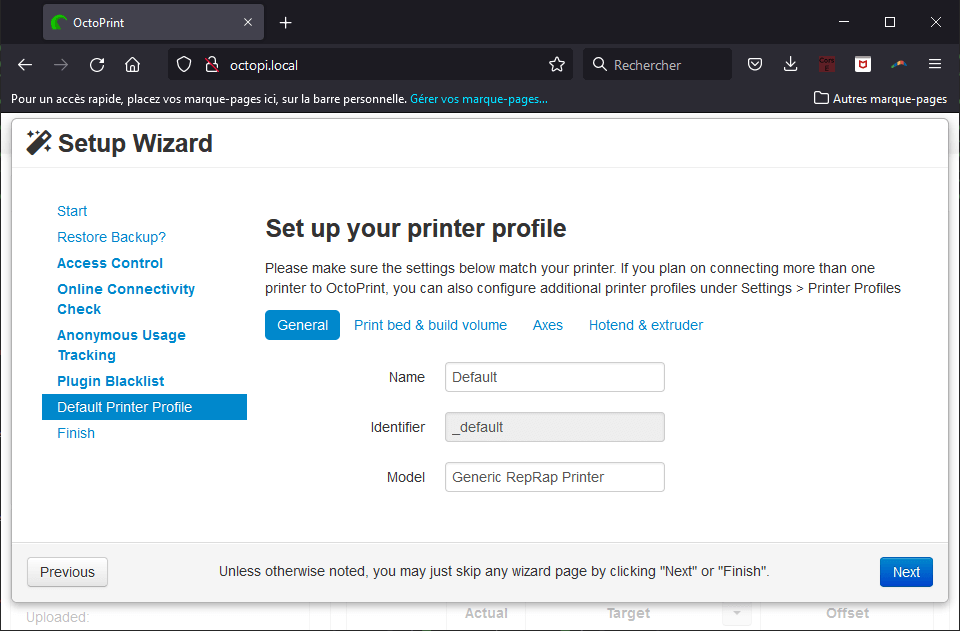Go to the Start wizard step
The width and height of the screenshot is (960, 631).
point(72,211)
